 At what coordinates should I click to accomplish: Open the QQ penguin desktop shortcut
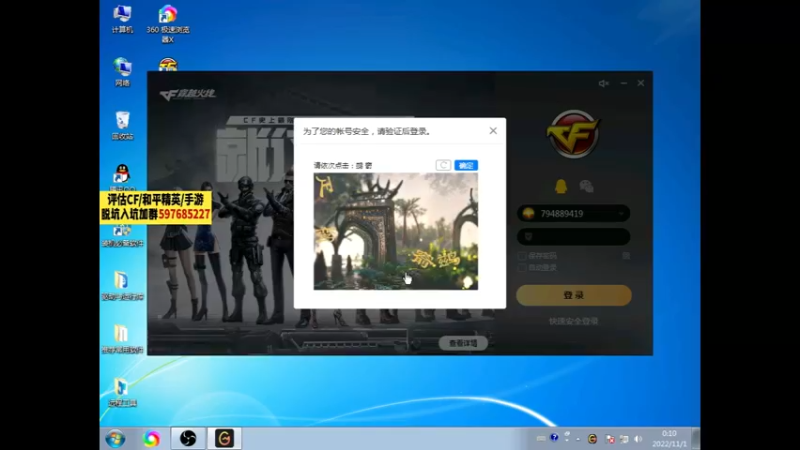(122, 174)
